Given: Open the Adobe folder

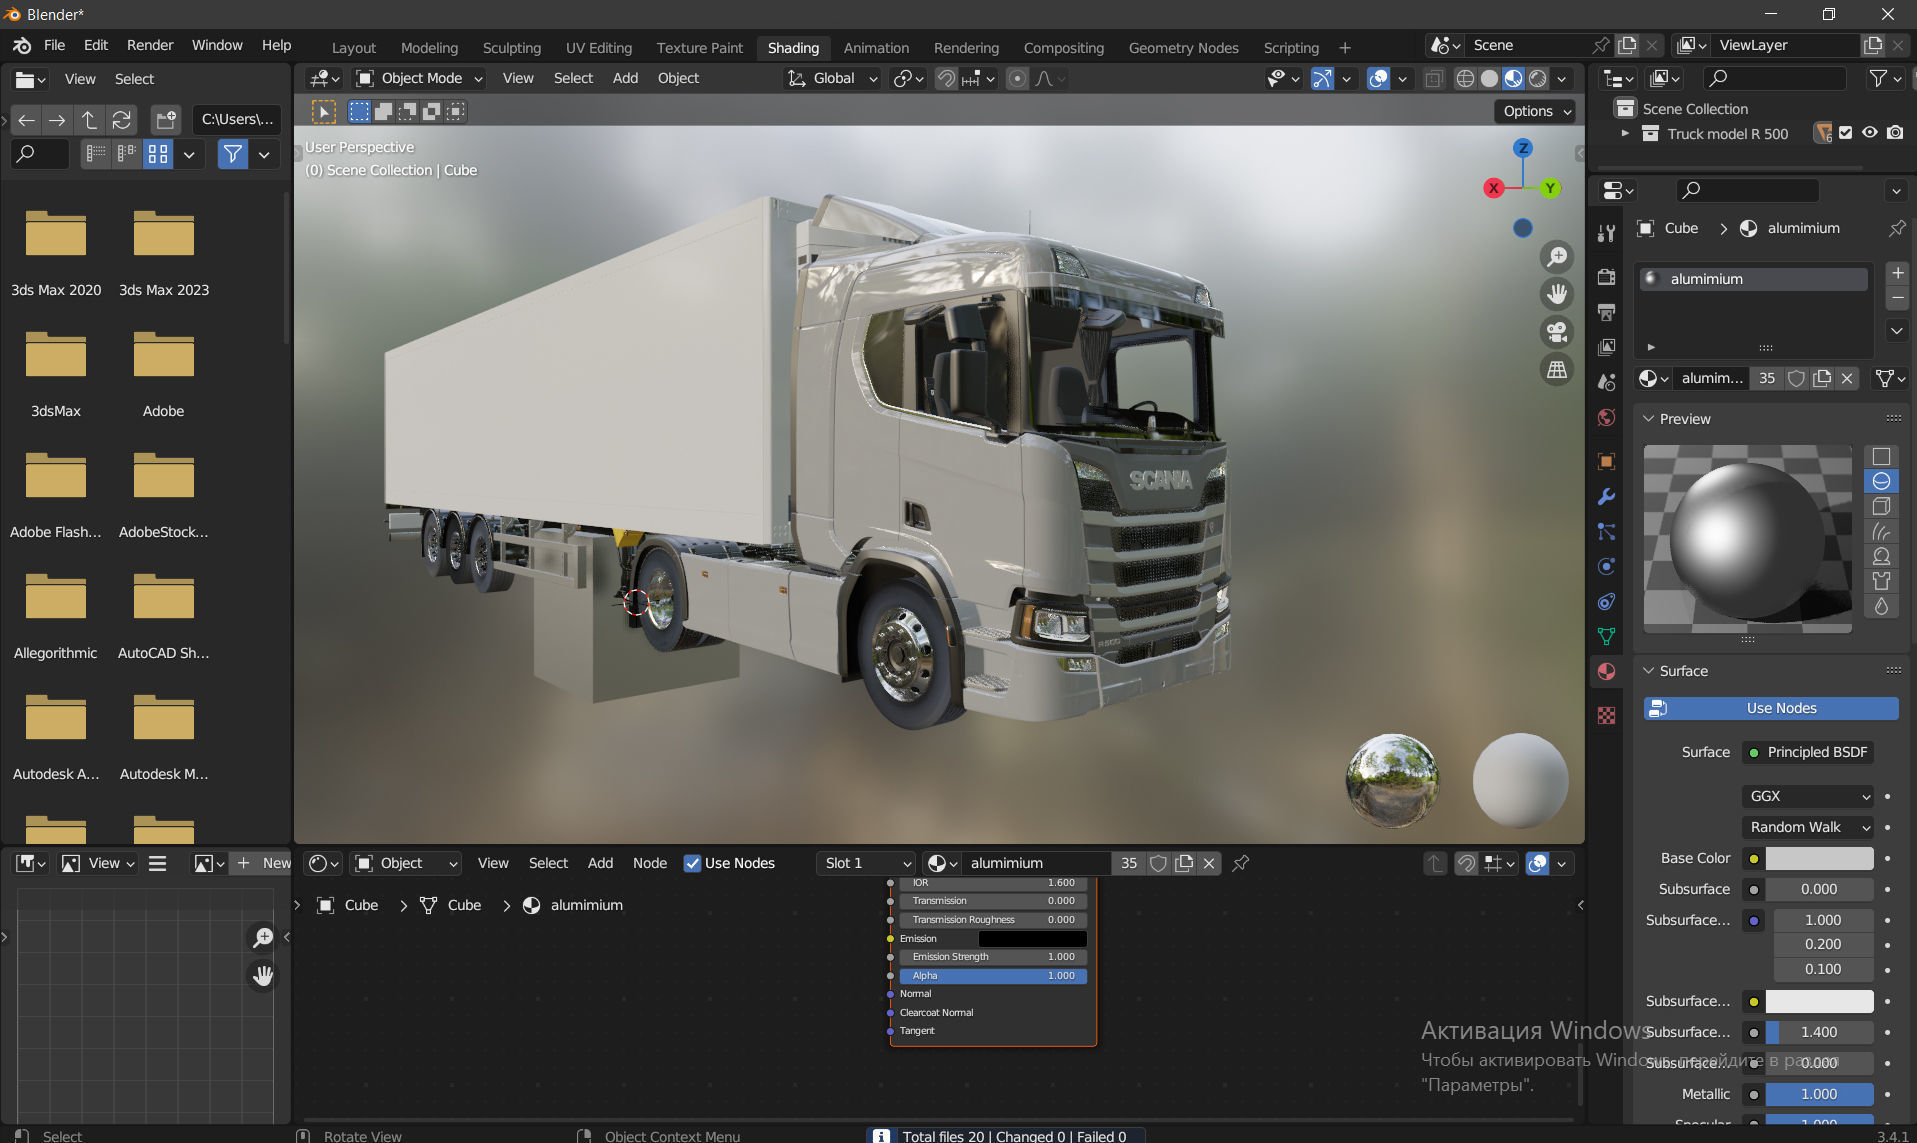Looking at the screenshot, I should pos(164,373).
